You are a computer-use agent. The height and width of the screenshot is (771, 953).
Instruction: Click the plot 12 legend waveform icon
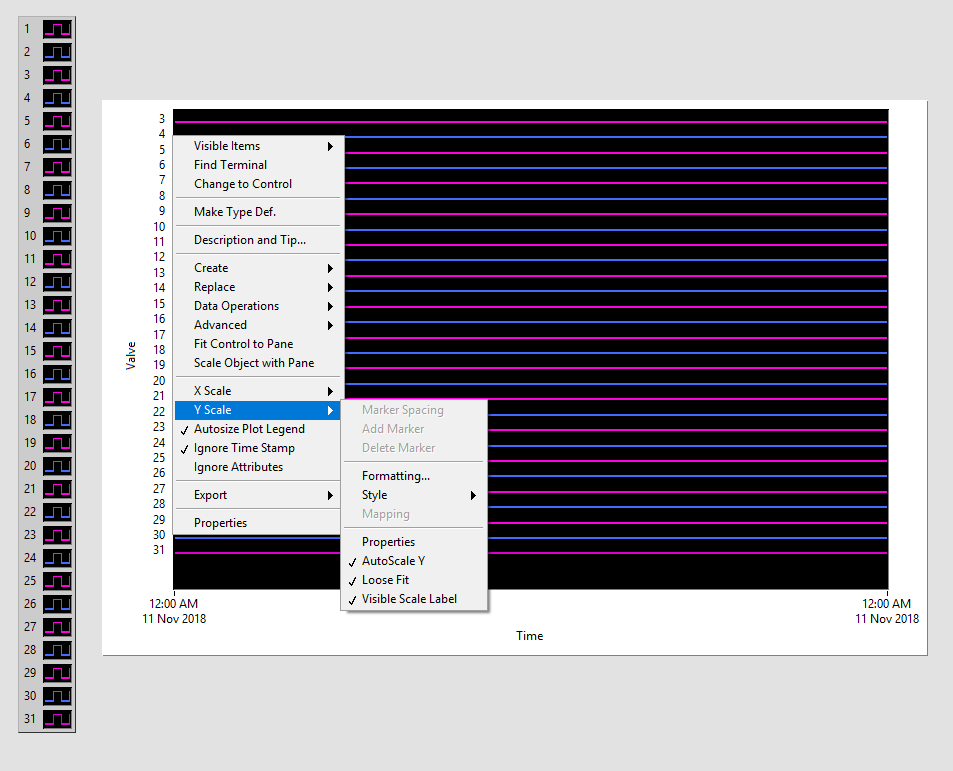pyautogui.click(x=57, y=283)
